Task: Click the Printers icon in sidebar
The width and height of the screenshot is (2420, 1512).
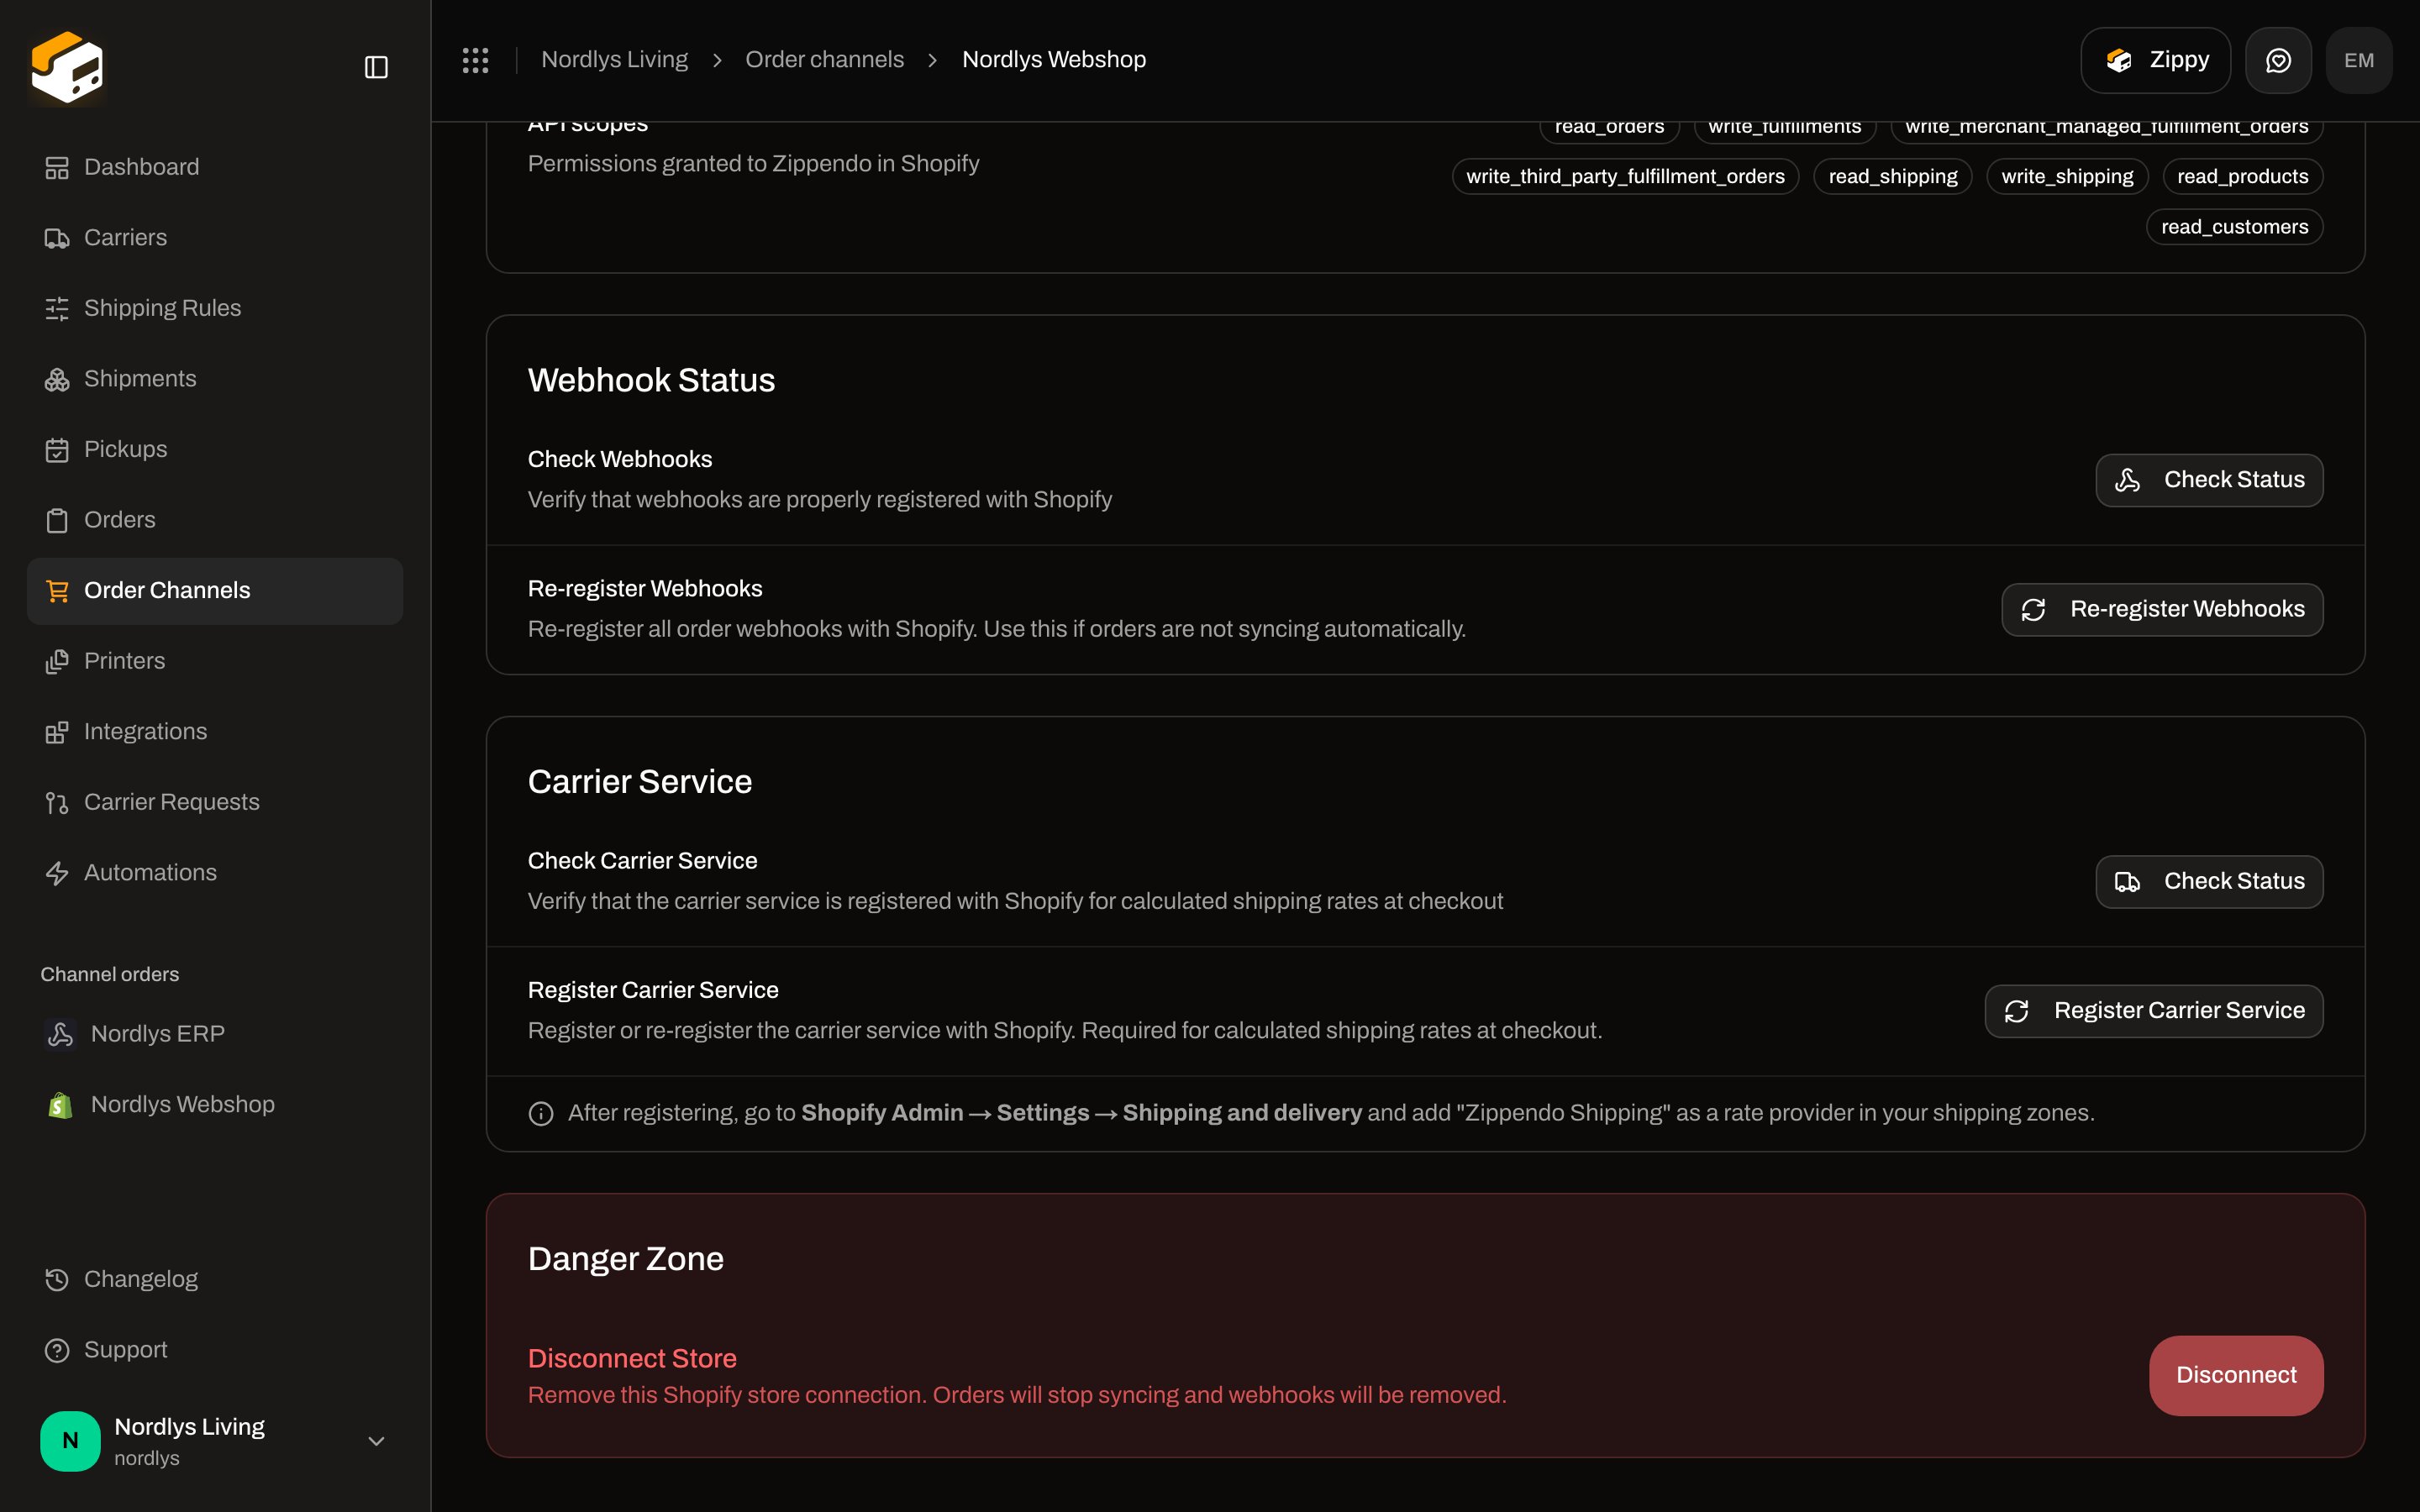Action: (57, 661)
